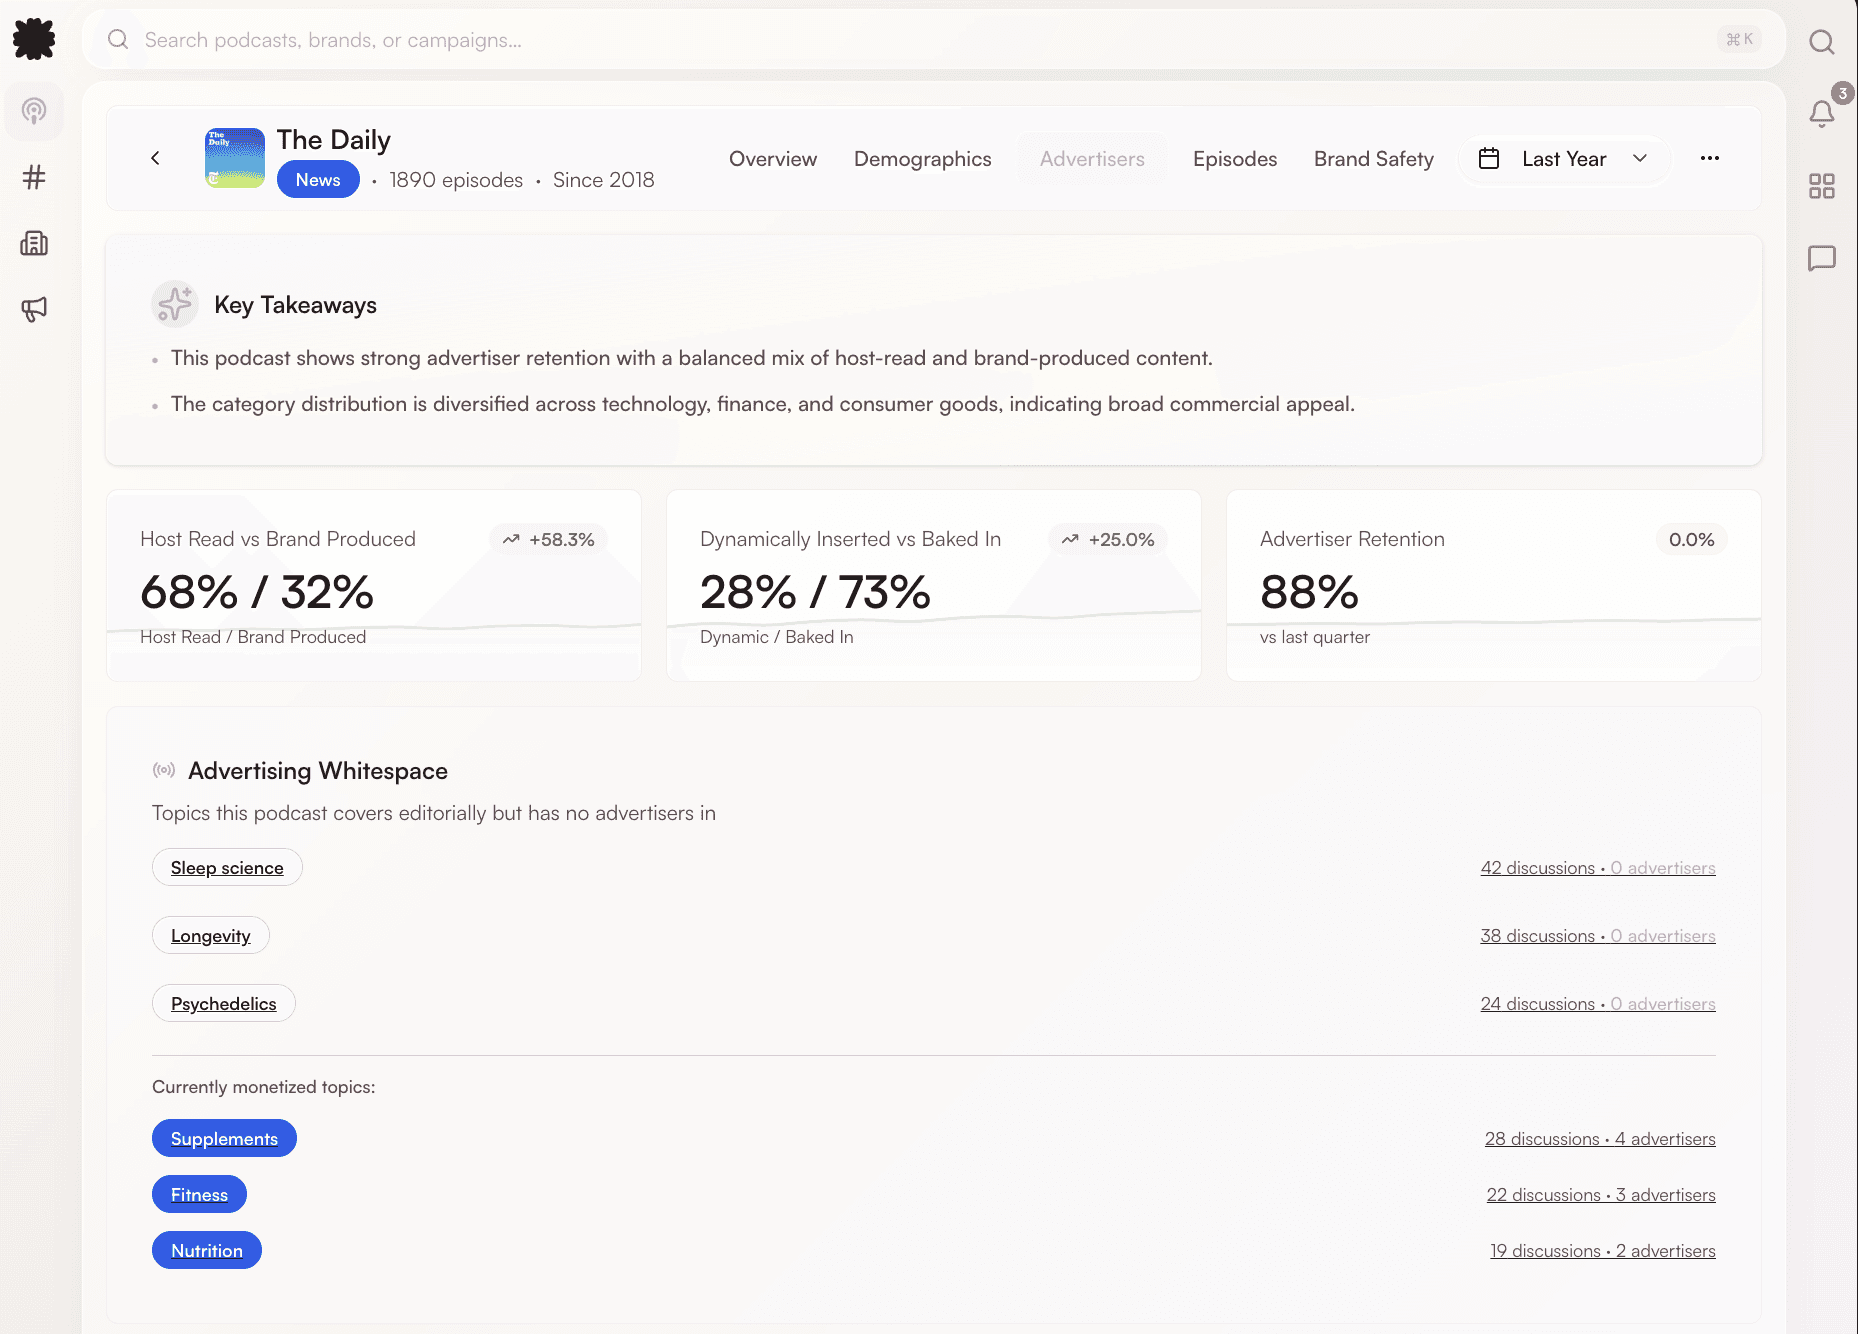Screen dimensions: 1858x1334
Task: Click the 19 discussions · 2 advertisers link
Action: pyautogui.click(x=1603, y=1251)
